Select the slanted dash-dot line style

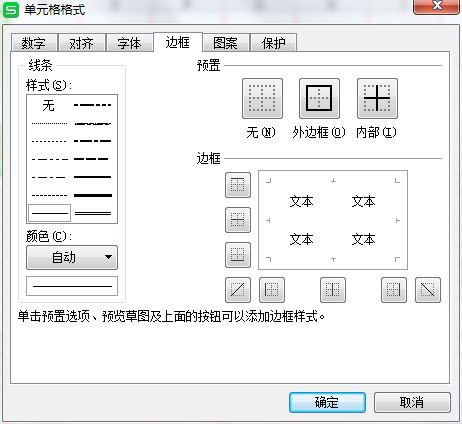click(93, 124)
